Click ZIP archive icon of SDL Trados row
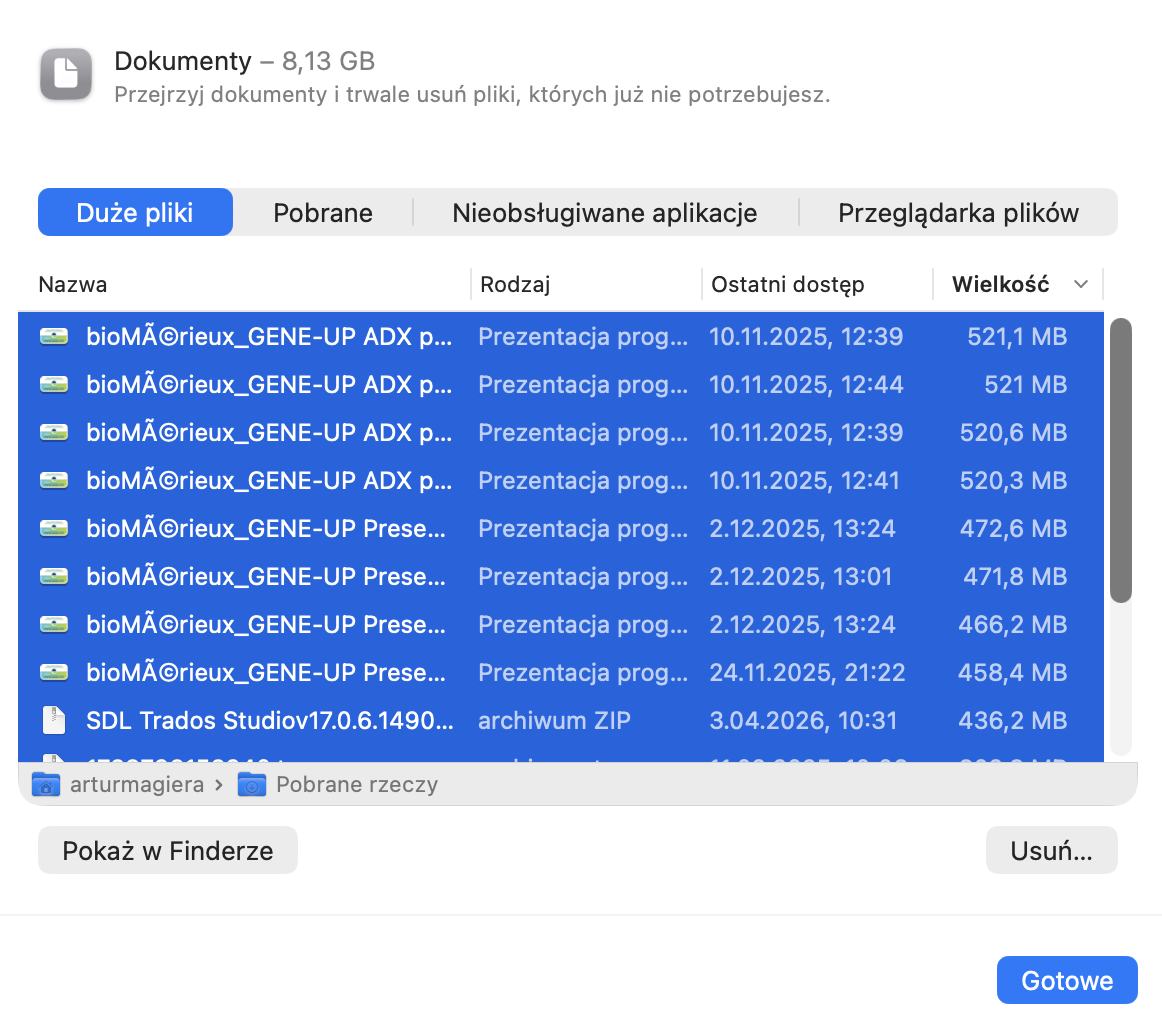The height and width of the screenshot is (1026, 1162). (x=54, y=720)
